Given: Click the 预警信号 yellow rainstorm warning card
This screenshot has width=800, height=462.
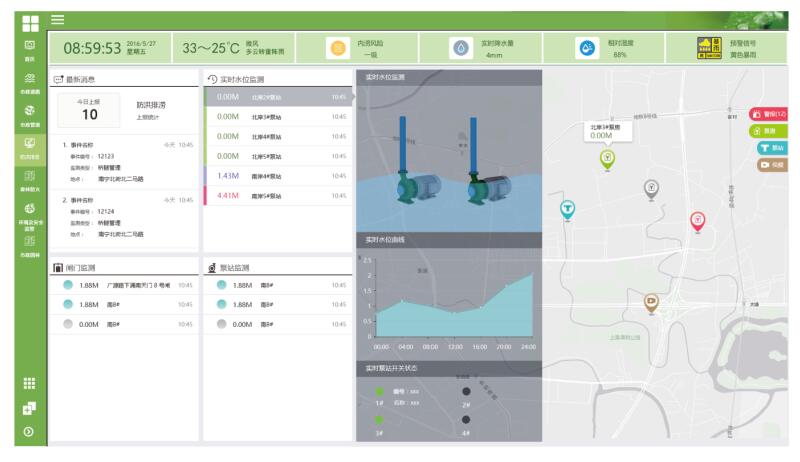Looking at the screenshot, I should point(733,48).
